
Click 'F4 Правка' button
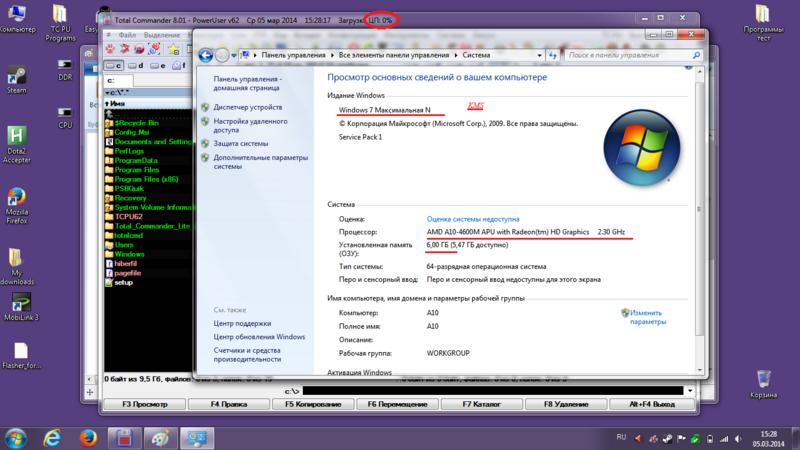(x=229, y=404)
